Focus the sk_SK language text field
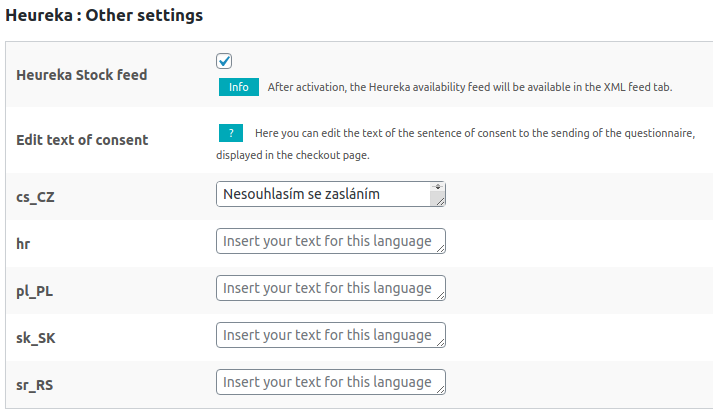Viewport: 713px width, 409px height. [x=331, y=335]
